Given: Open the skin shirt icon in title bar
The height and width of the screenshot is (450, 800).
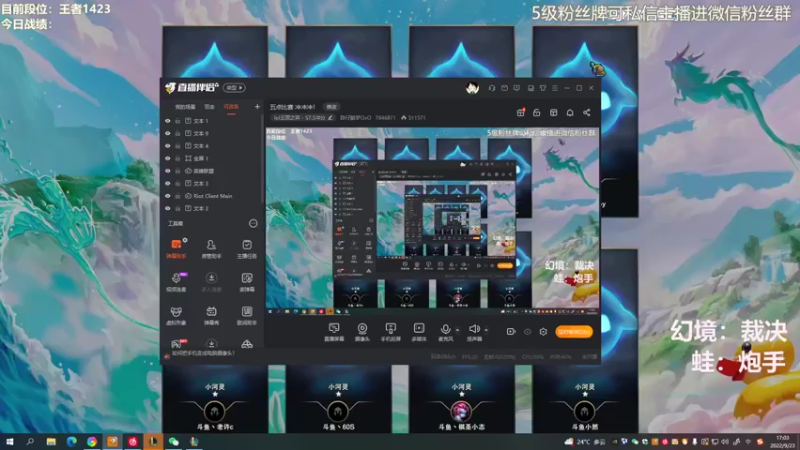Looking at the screenshot, I should coord(543,88).
